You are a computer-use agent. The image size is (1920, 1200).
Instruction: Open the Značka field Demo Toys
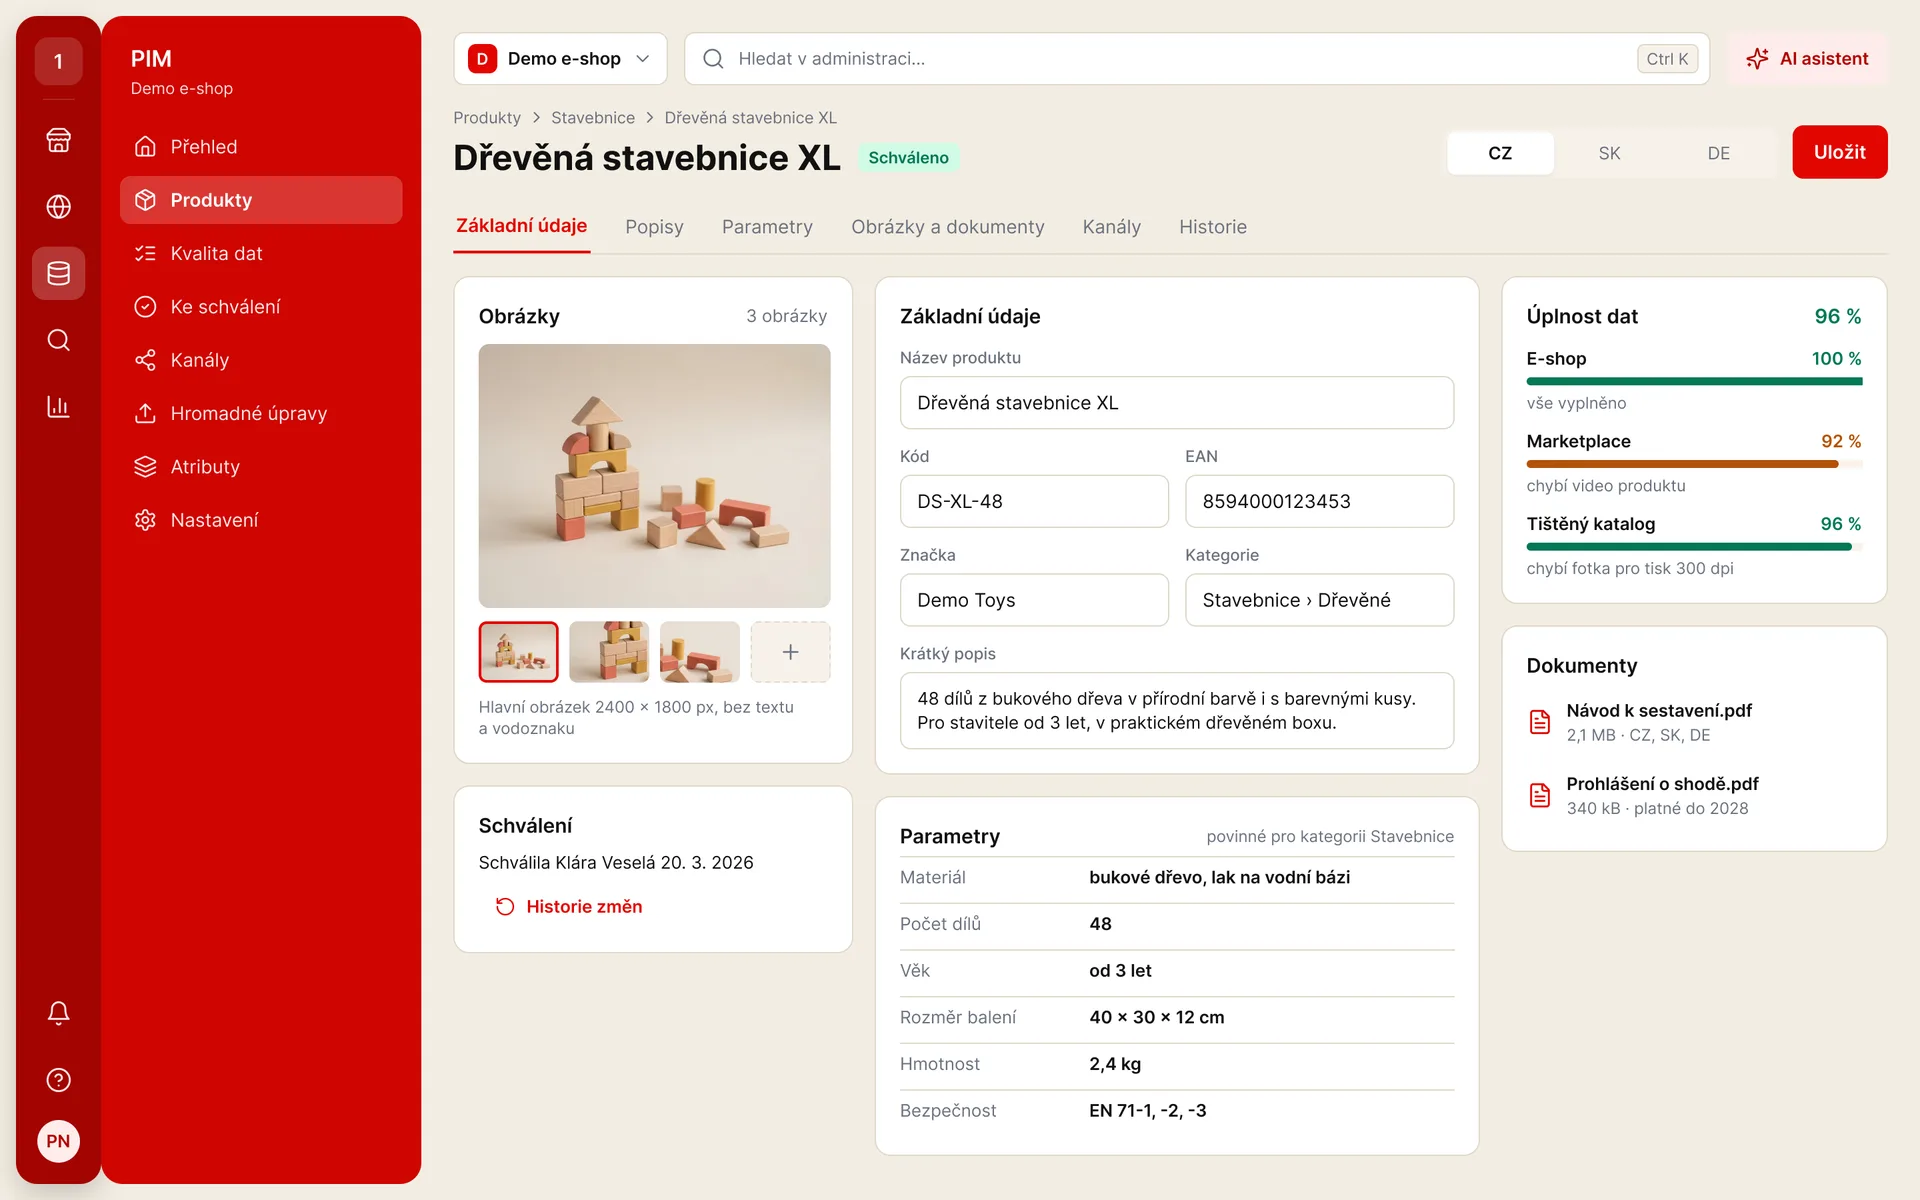point(1034,600)
